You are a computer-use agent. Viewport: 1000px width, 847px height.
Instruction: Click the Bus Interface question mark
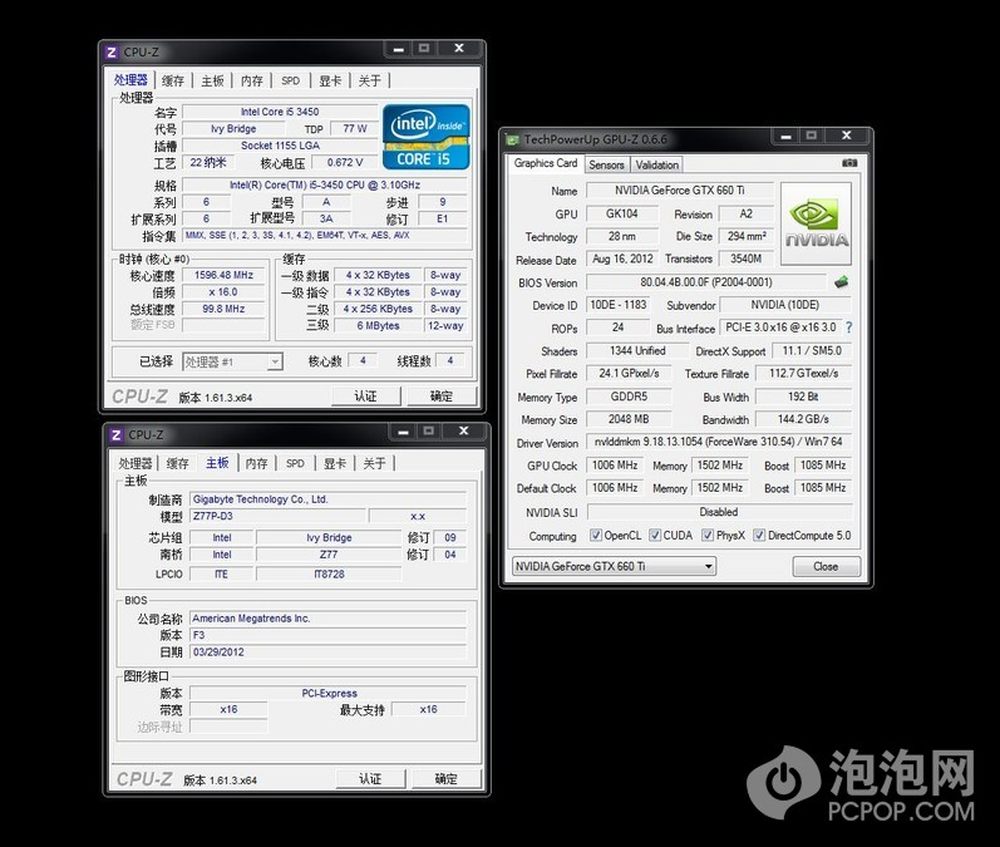coord(849,327)
